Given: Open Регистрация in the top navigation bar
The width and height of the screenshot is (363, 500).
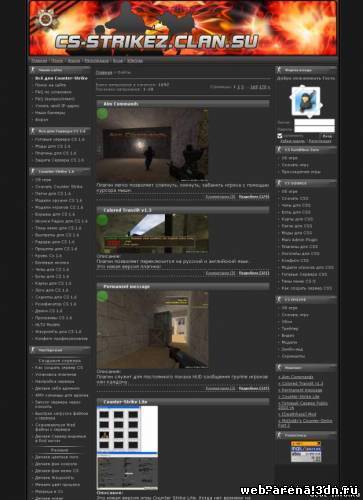Looking at the screenshot, I should tap(96, 61).
